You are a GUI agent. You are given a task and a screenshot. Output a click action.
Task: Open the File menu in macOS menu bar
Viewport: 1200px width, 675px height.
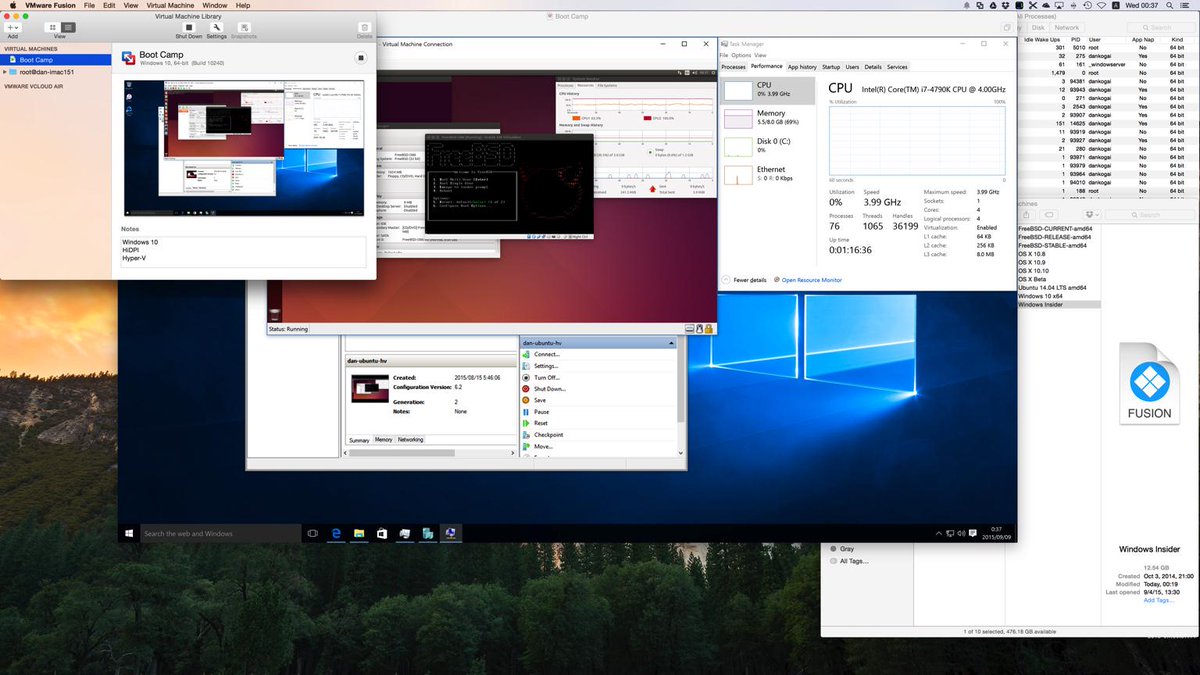pos(90,5)
